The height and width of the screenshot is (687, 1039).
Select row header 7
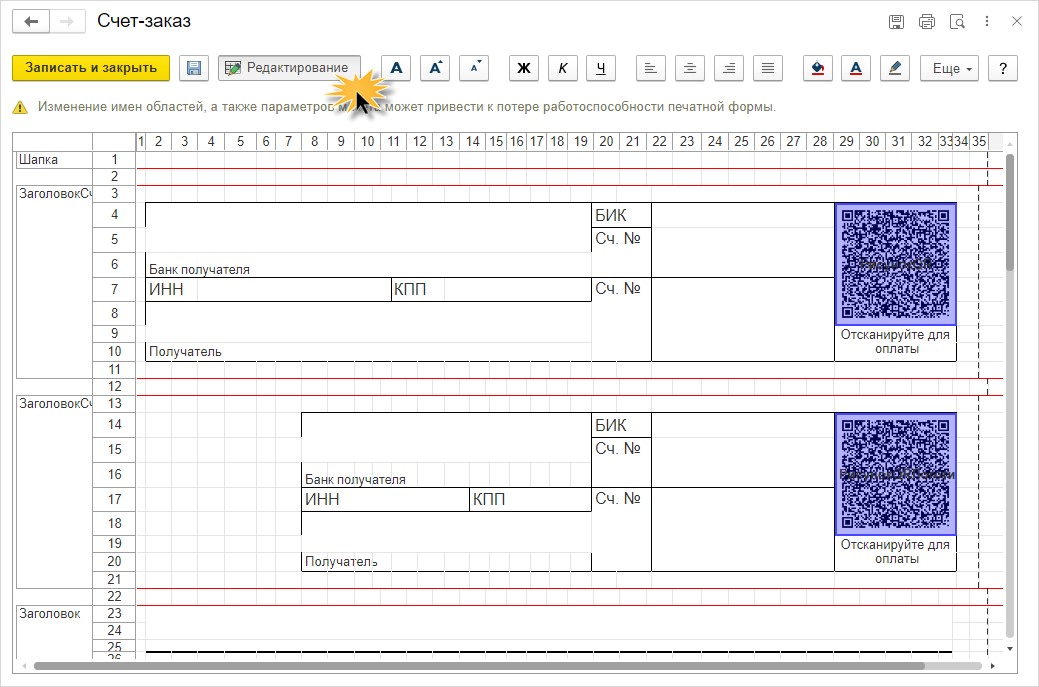[x=114, y=289]
